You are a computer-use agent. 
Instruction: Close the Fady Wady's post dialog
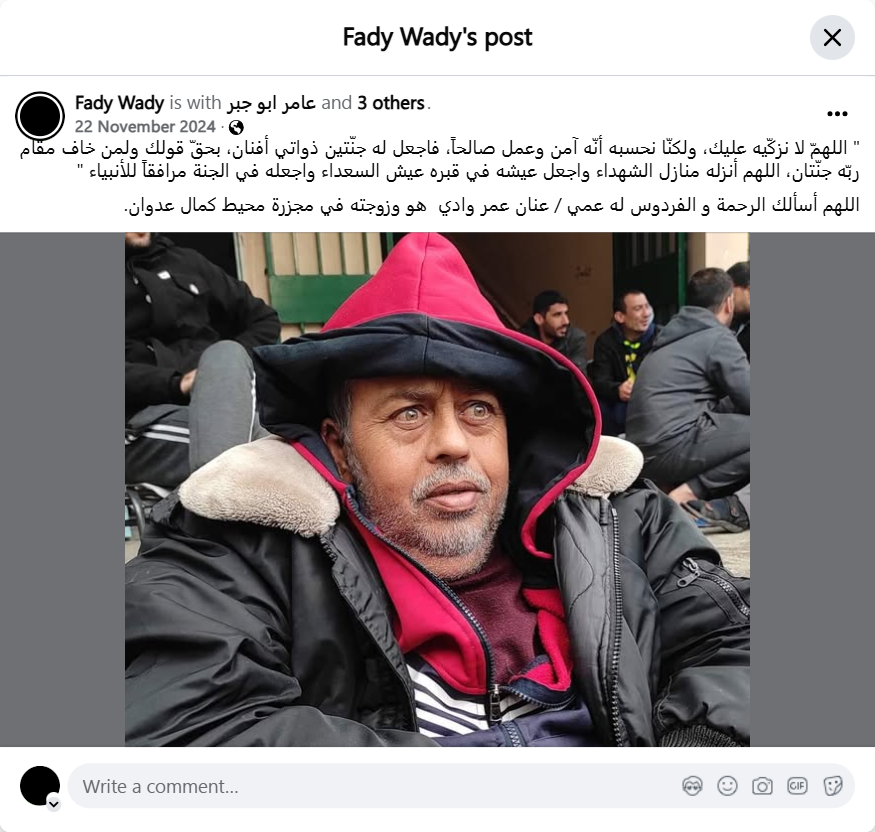(832, 38)
